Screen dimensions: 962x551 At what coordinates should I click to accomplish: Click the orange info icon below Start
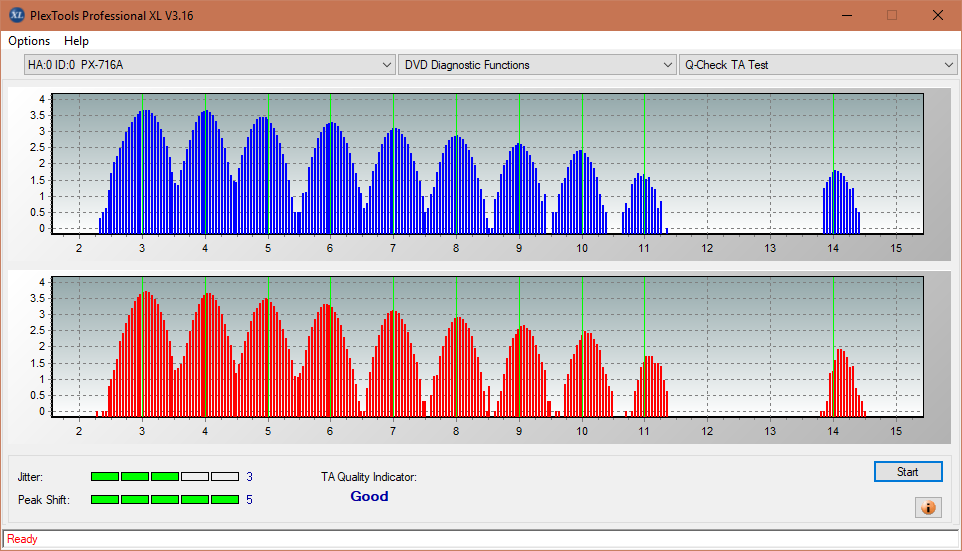coord(927,508)
